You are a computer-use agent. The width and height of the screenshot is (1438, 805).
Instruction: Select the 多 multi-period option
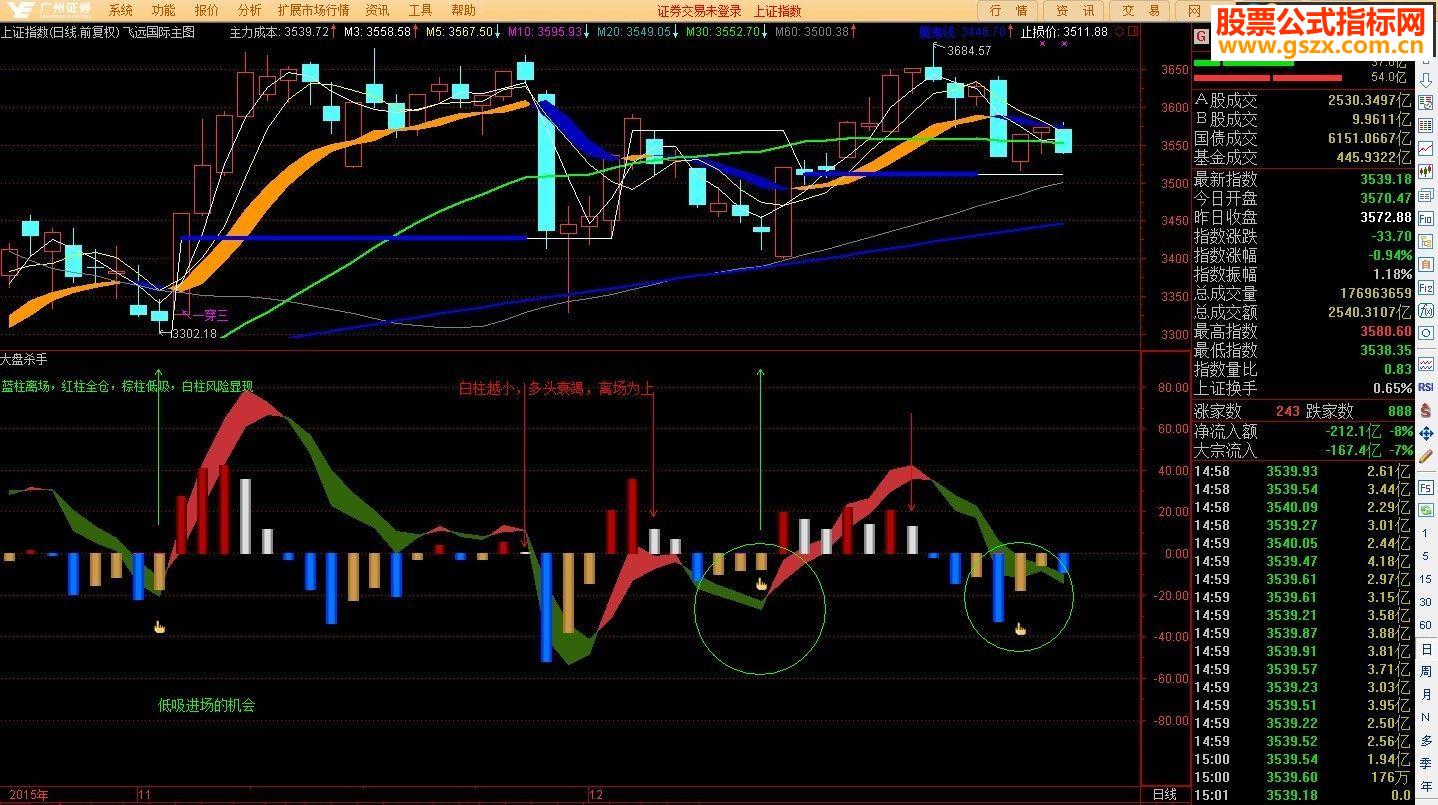1426,741
